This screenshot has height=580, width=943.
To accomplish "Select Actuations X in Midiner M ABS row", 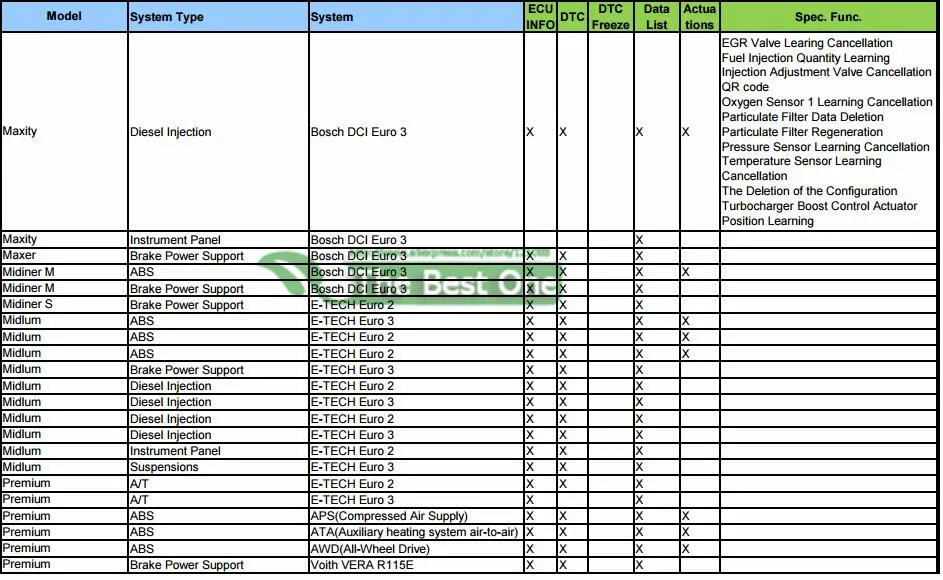I will [686, 272].
